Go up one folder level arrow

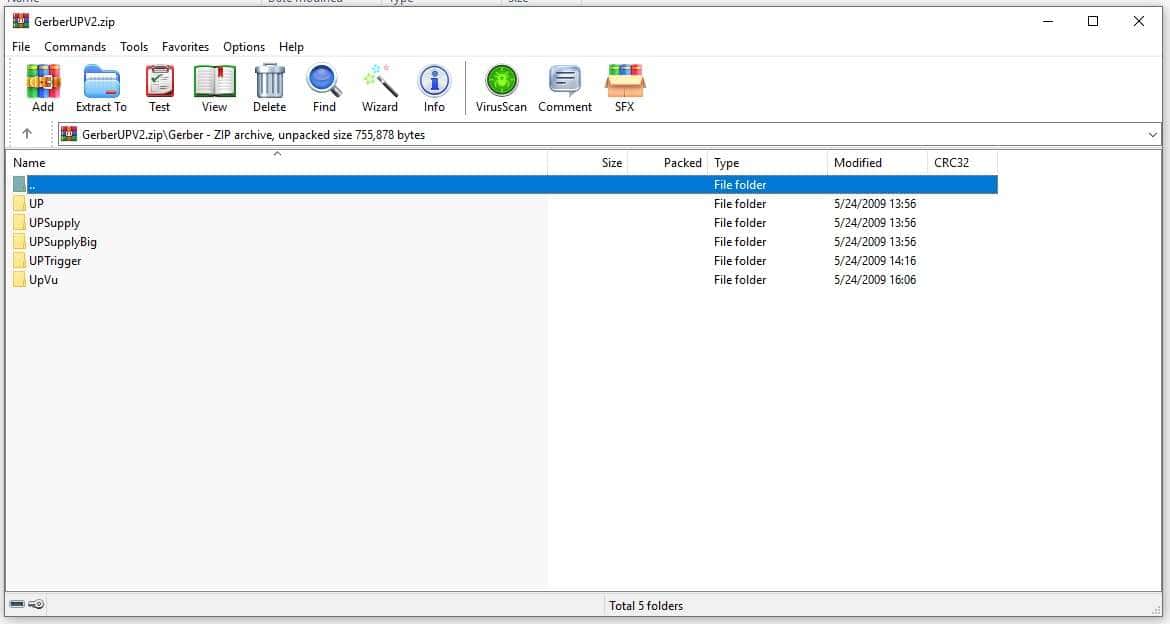(x=27, y=134)
